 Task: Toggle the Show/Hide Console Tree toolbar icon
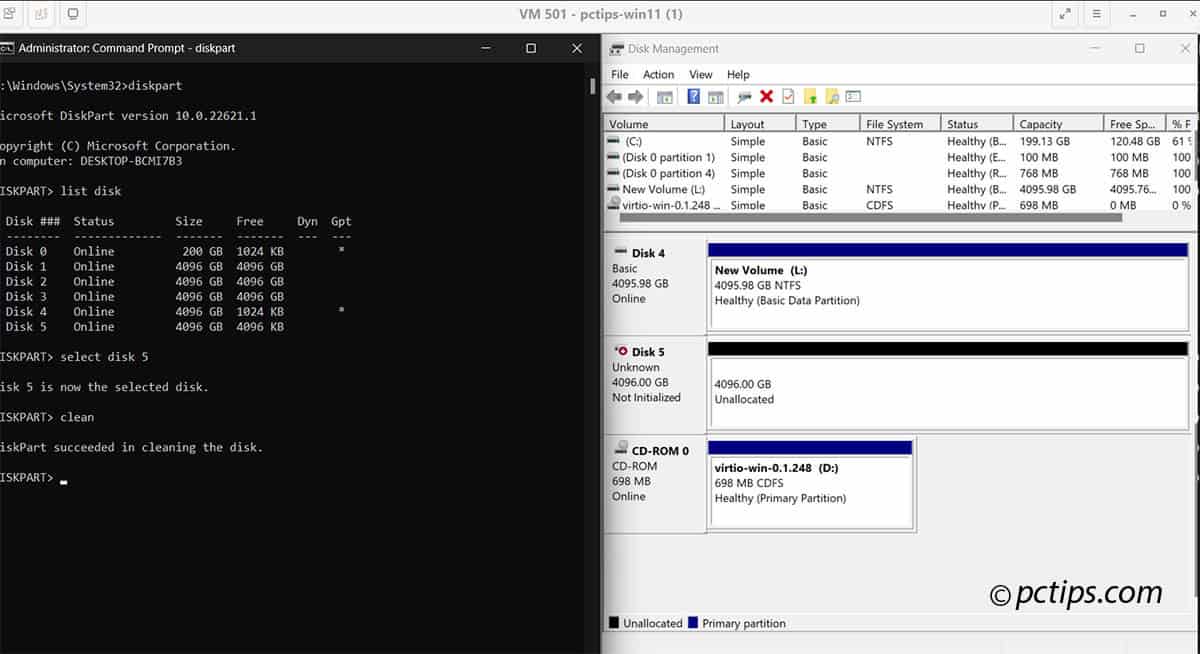click(x=665, y=95)
